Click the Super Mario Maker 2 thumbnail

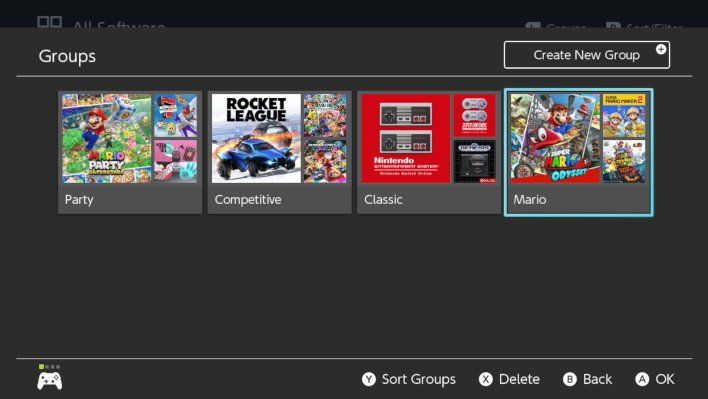pos(624,115)
